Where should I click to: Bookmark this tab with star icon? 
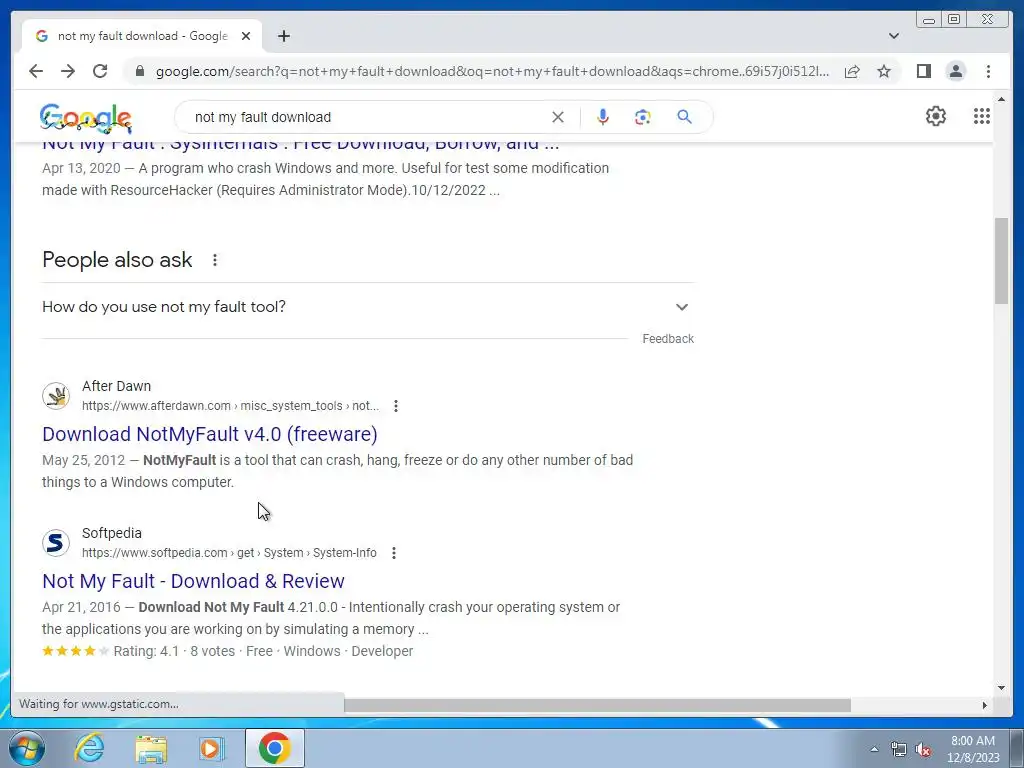pos(884,71)
